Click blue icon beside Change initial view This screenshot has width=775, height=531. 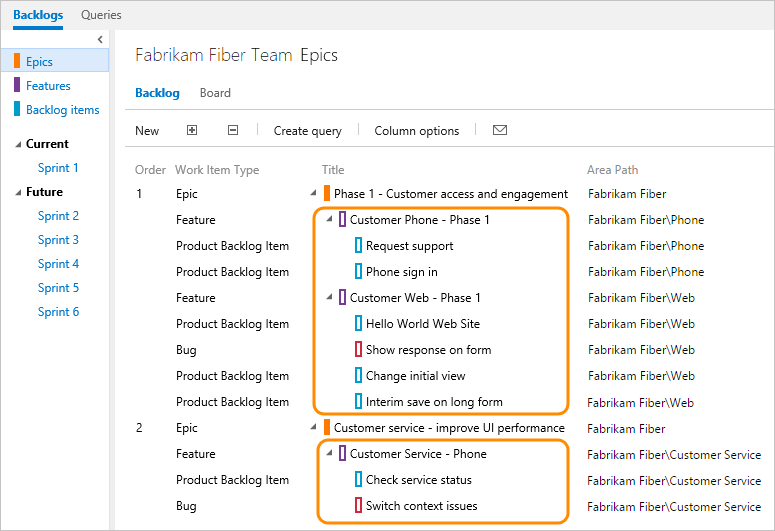coord(358,375)
